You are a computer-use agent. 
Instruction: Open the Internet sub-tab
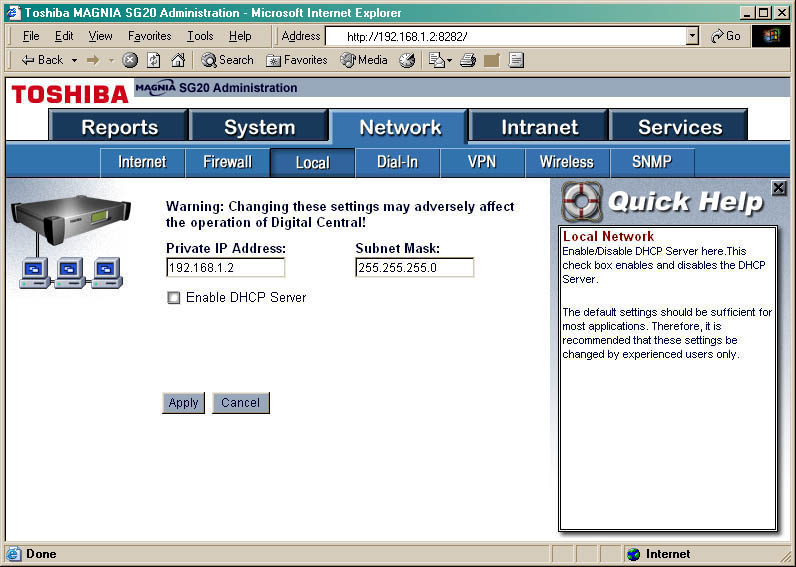point(142,162)
